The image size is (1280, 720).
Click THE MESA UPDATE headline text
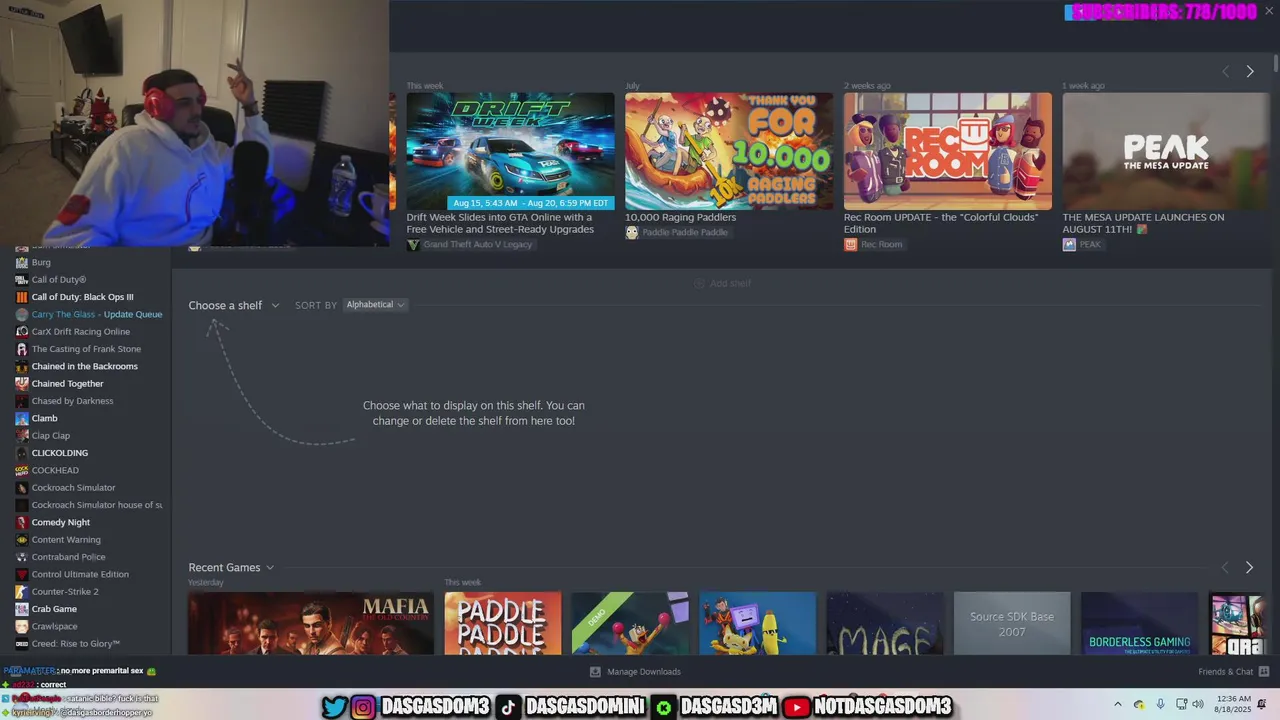(x=1143, y=223)
